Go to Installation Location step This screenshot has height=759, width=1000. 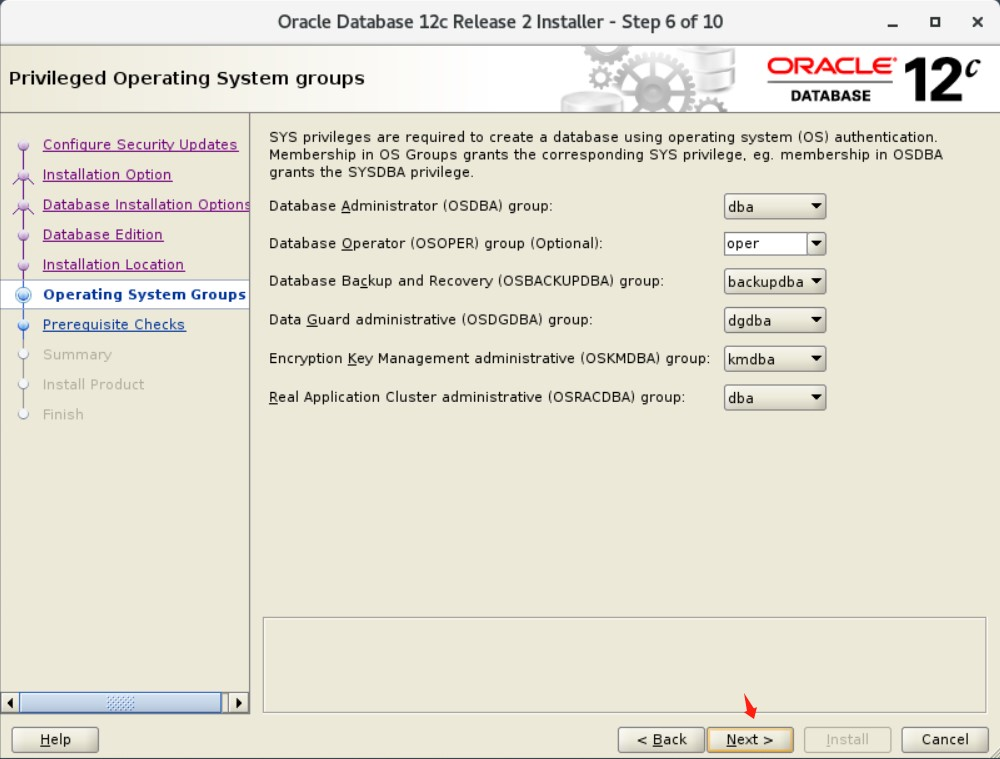point(114,265)
